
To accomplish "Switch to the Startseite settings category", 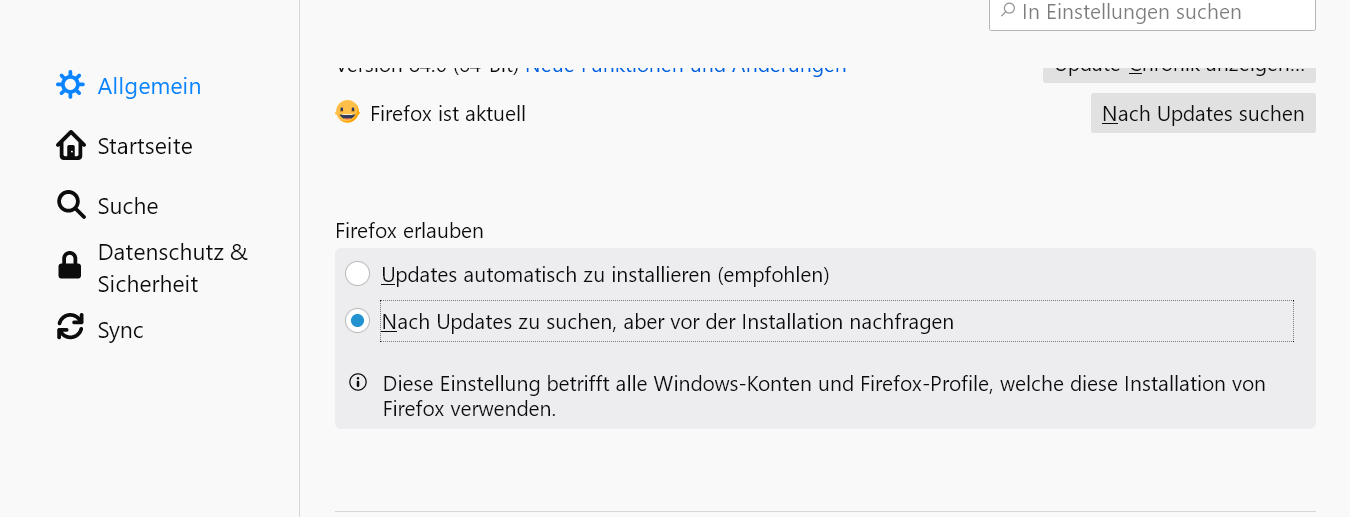I will pyautogui.click(x=145, y=147).
